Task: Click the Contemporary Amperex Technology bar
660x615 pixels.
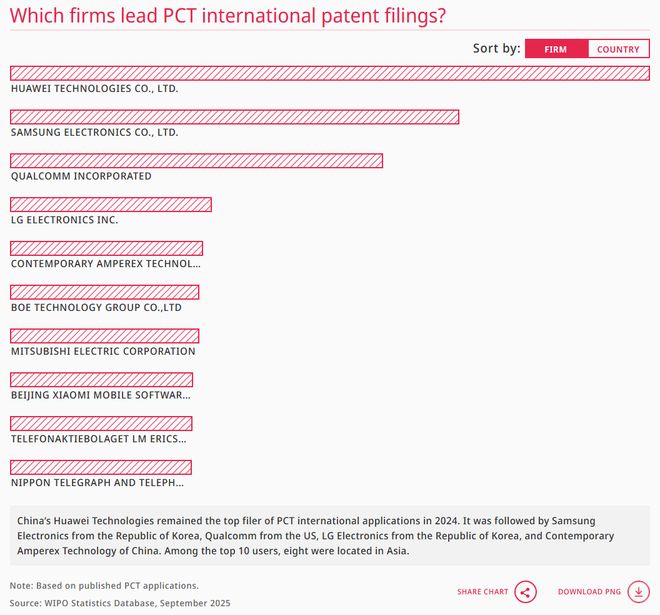Action: tap(106, 248)
